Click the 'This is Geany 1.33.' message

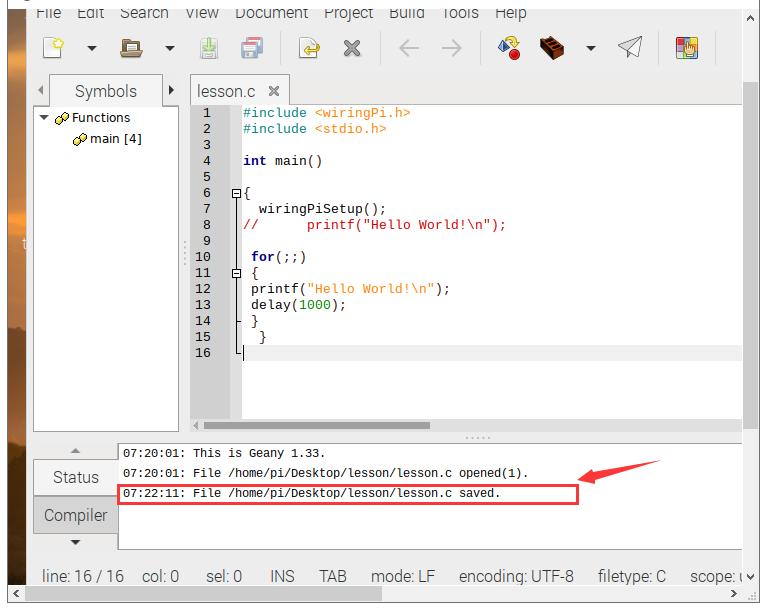(x=224, y=453)
